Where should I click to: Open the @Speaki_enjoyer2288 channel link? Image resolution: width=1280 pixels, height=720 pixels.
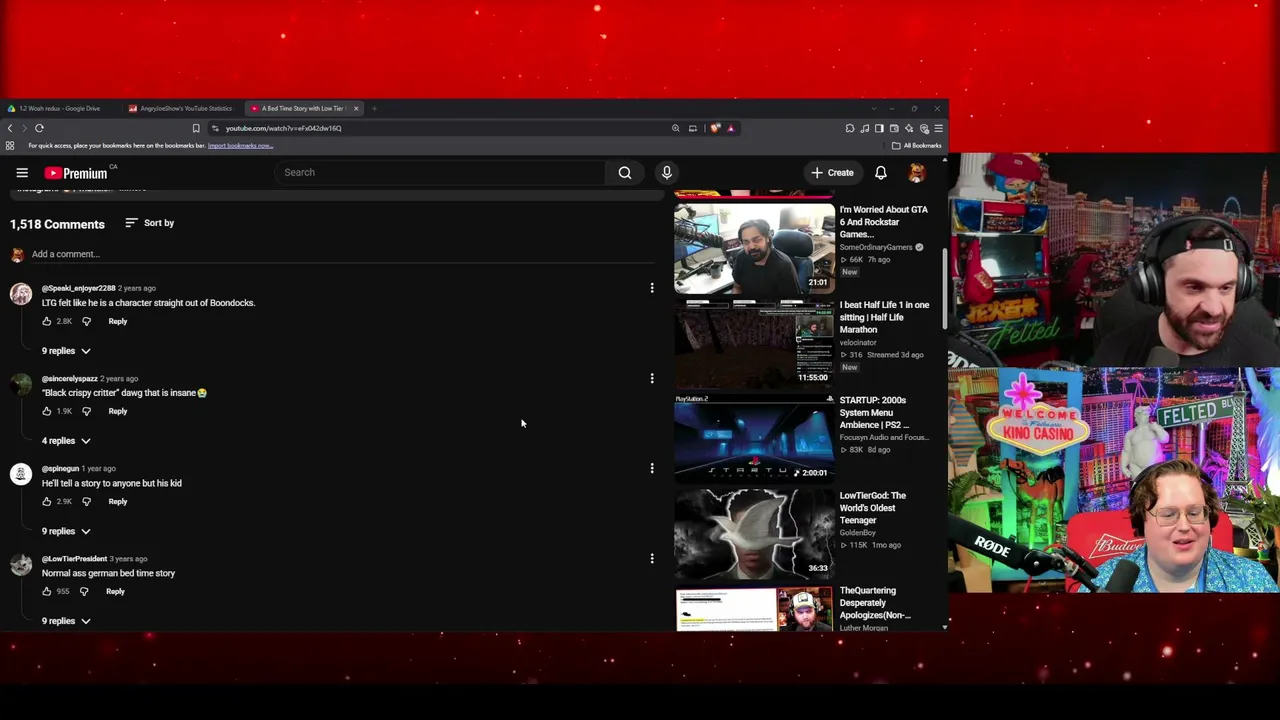tap(78, 288)
